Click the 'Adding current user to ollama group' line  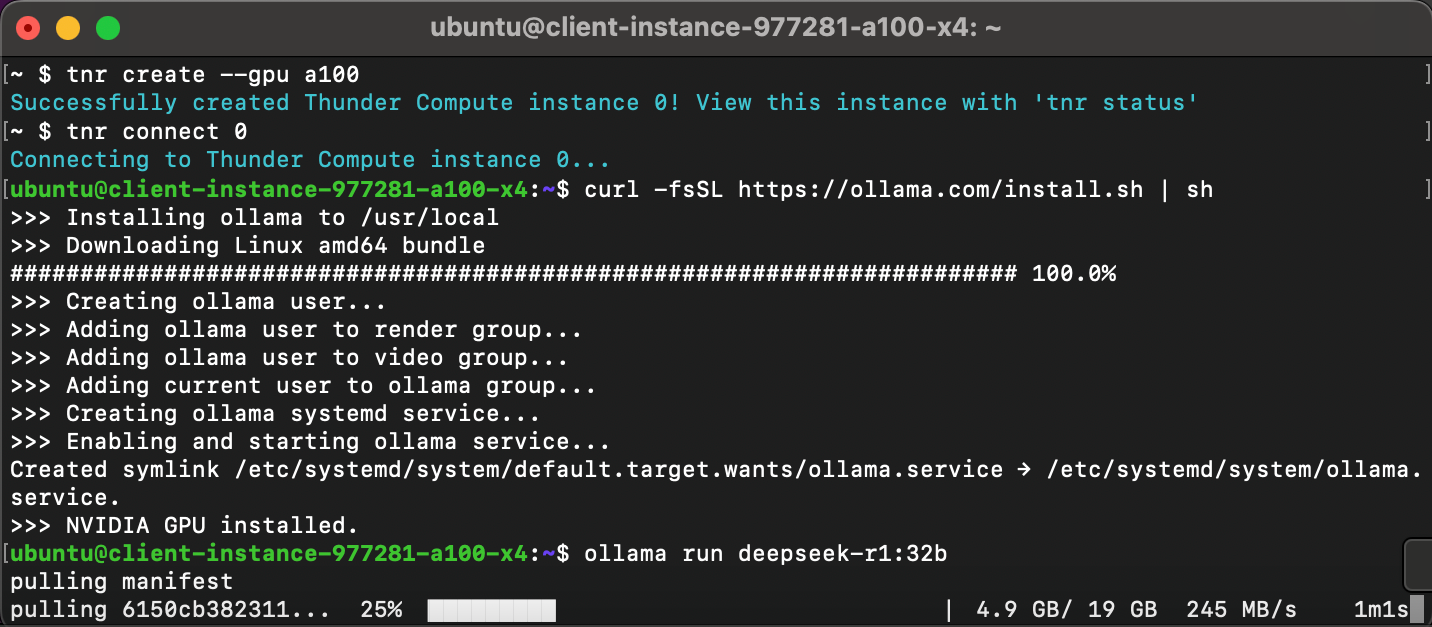303,386
